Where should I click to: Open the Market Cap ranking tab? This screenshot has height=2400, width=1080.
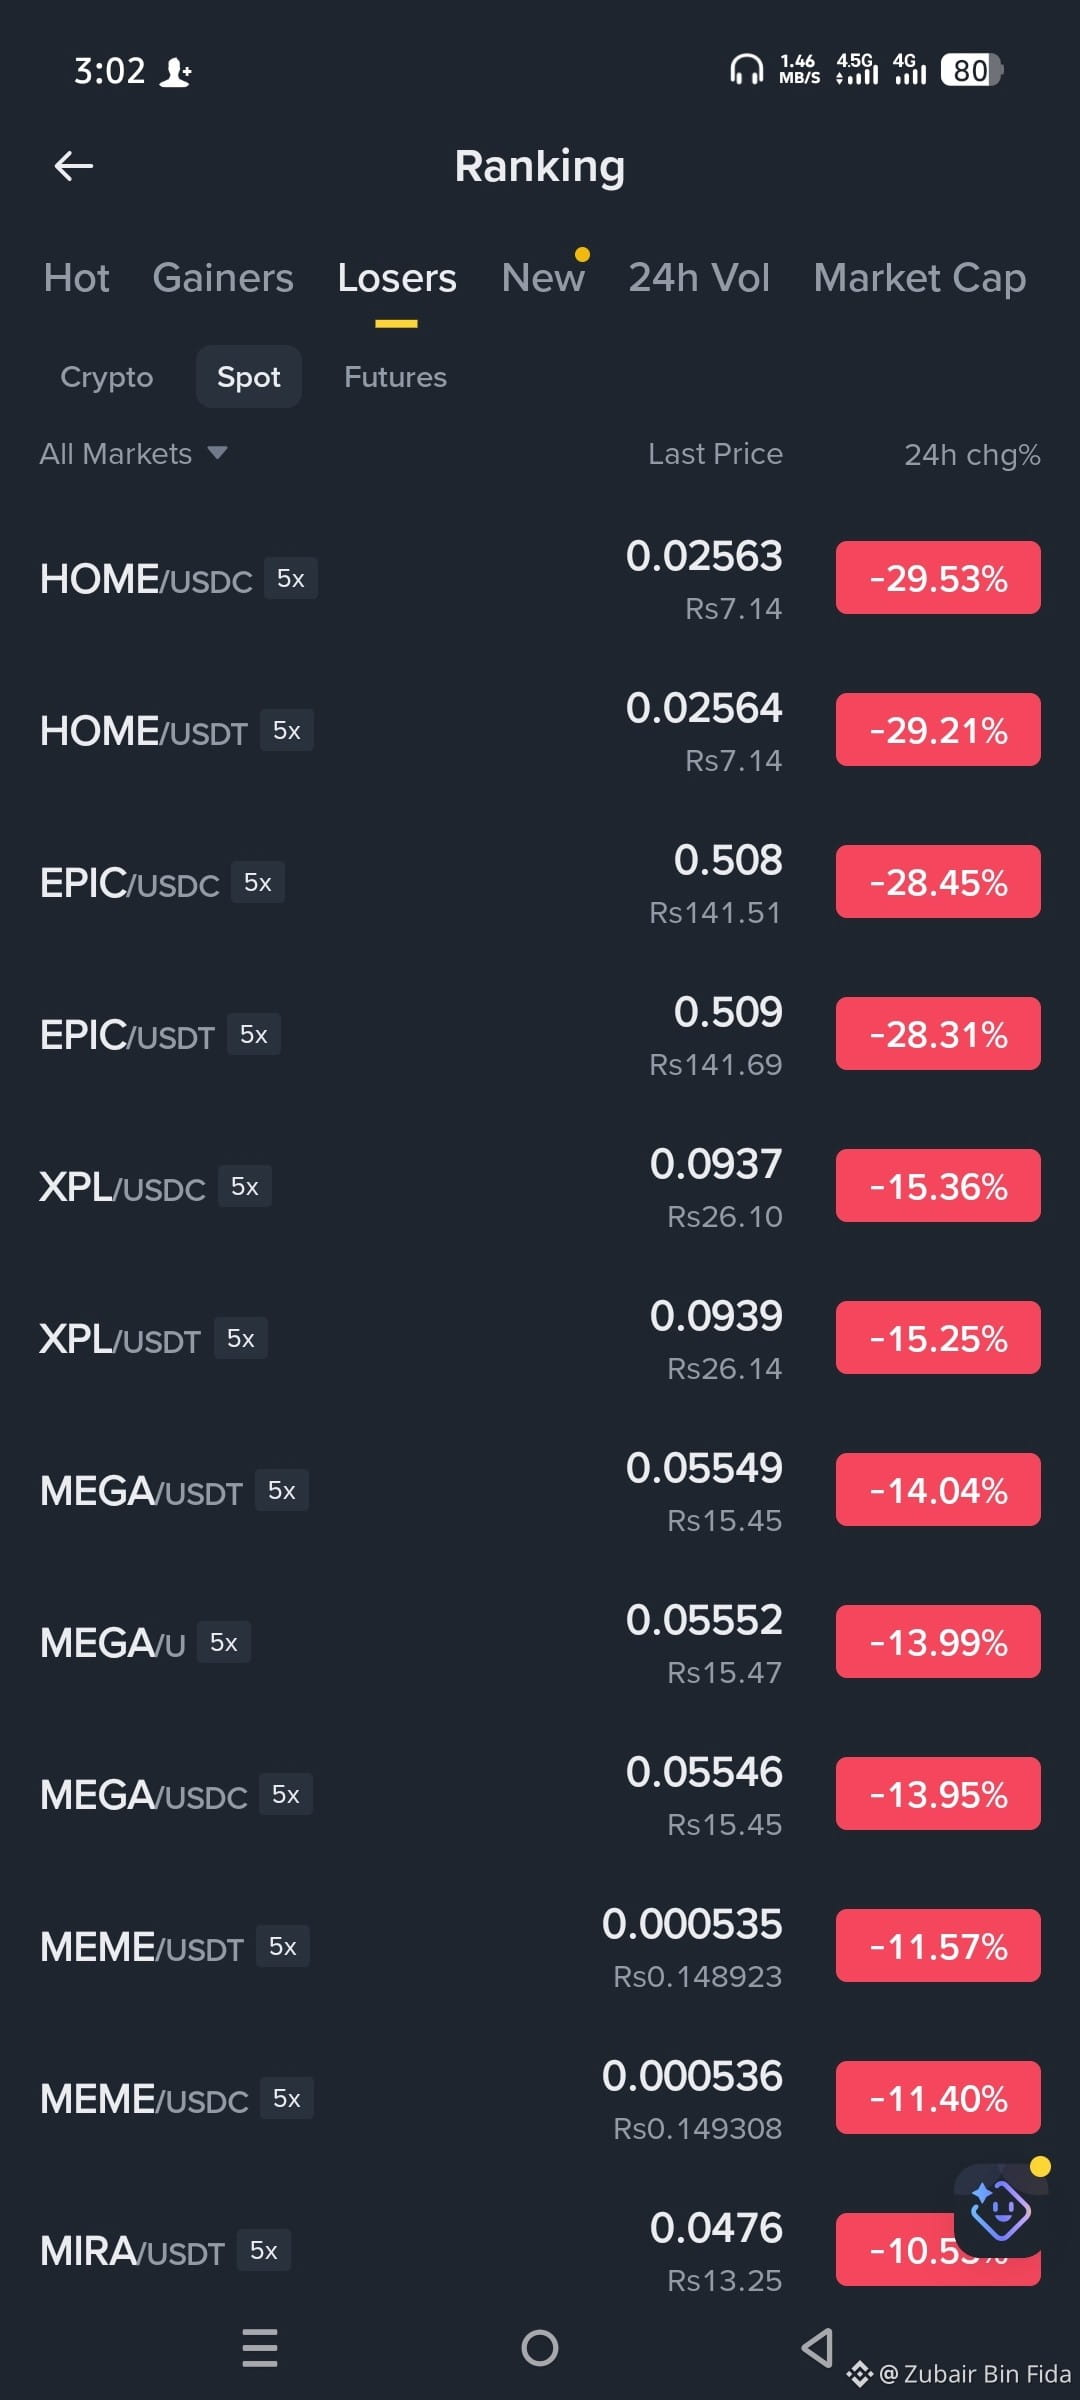click(x=920, y=278)
